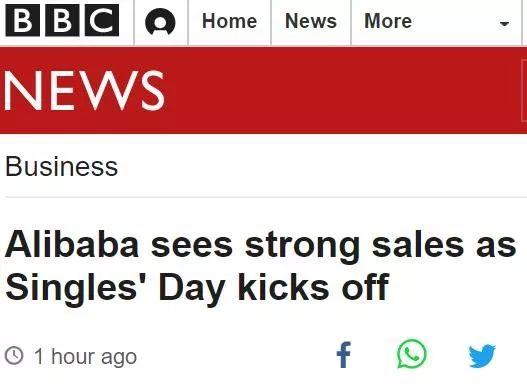Click the BBC blocks logo

[62, 22]
